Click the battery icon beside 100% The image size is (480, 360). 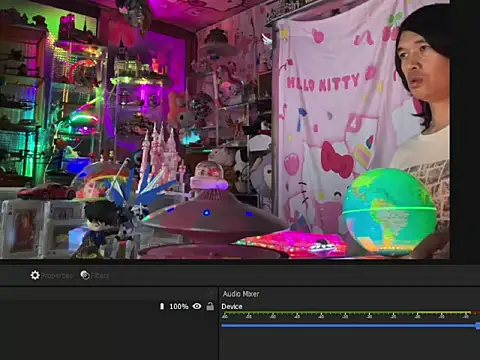[162, 306]
